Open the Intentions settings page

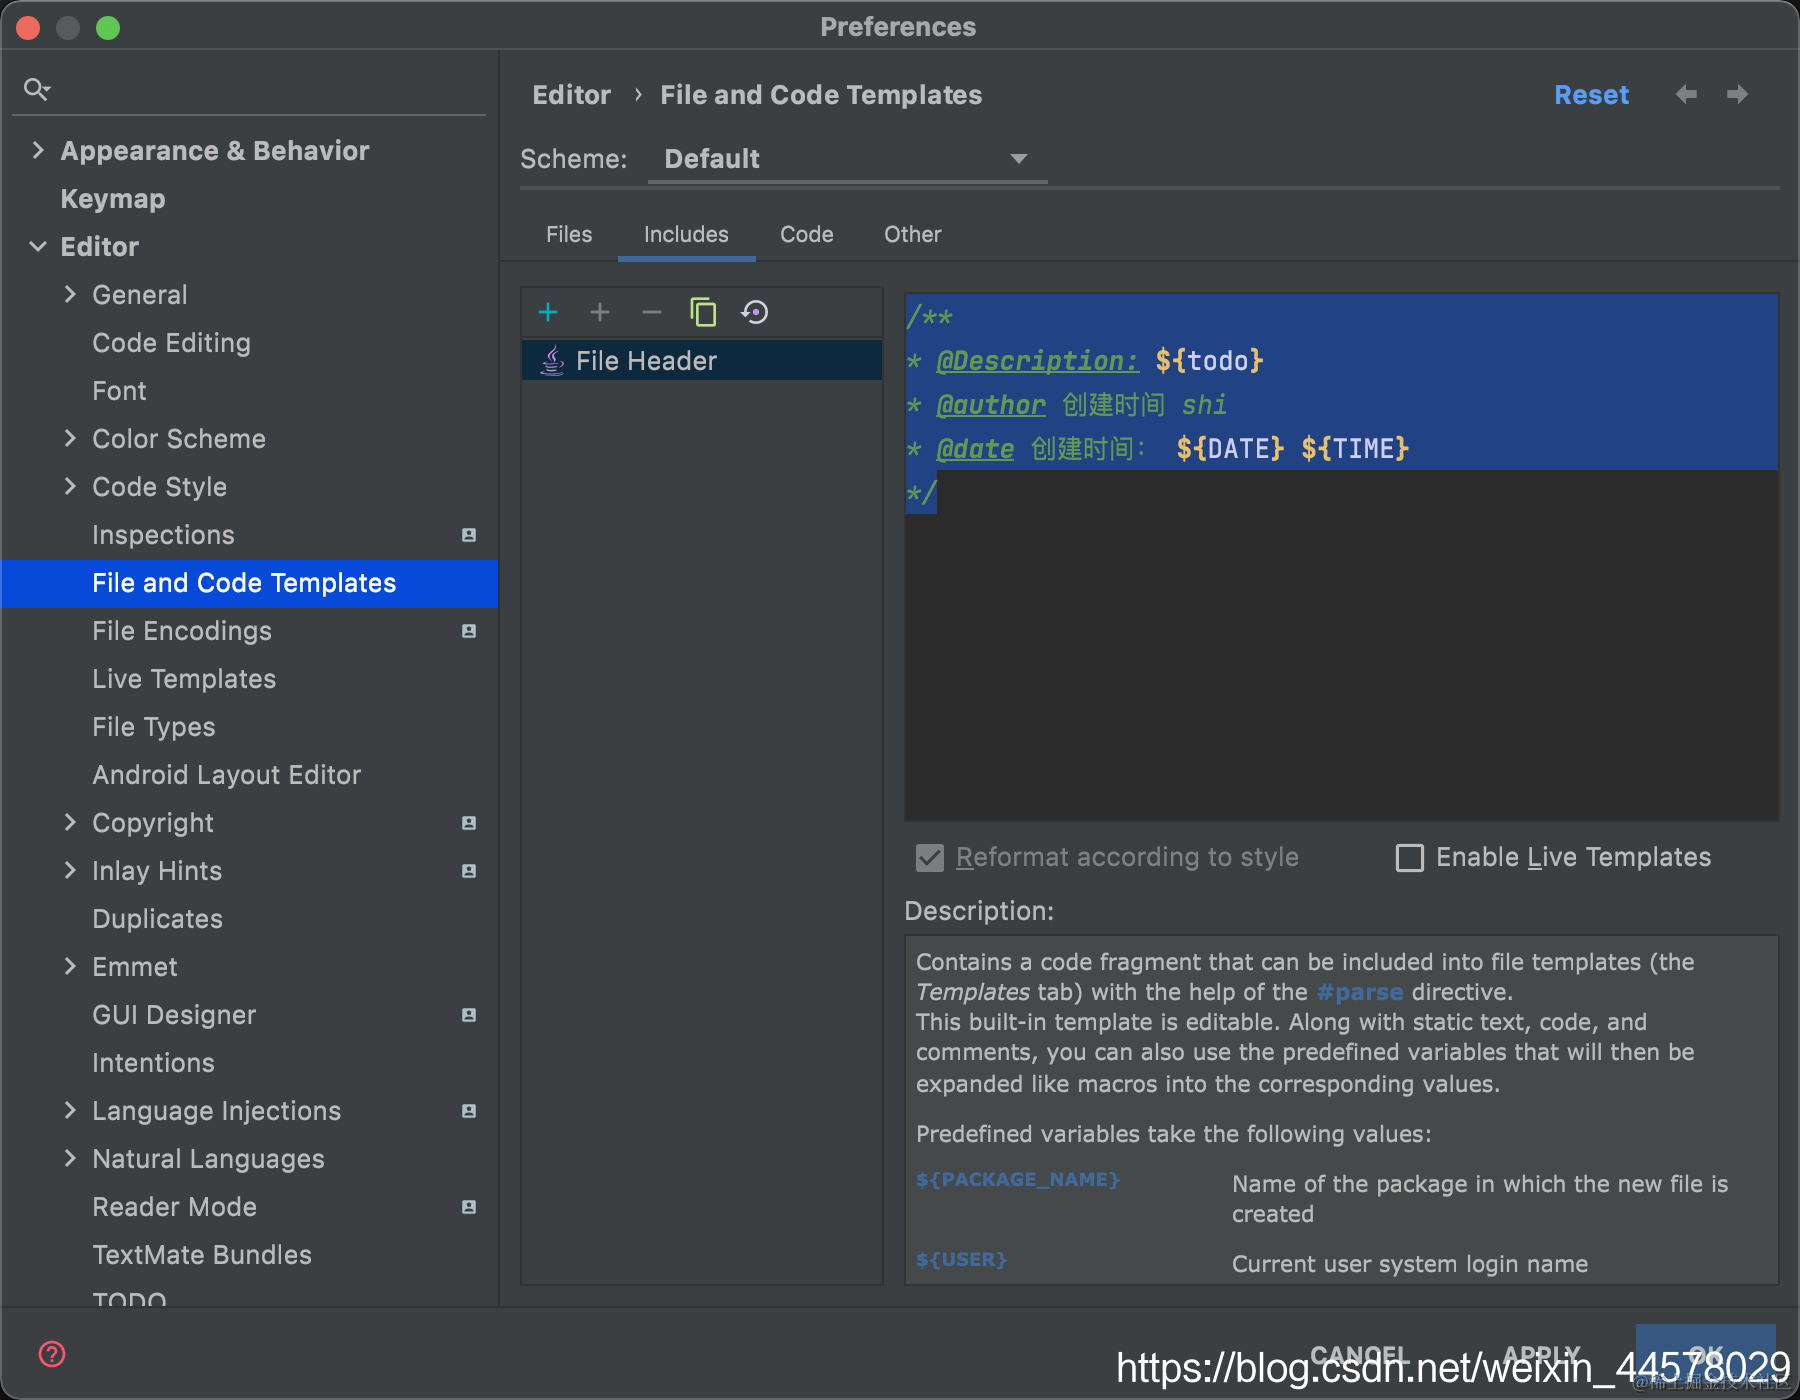[153, 1063]
